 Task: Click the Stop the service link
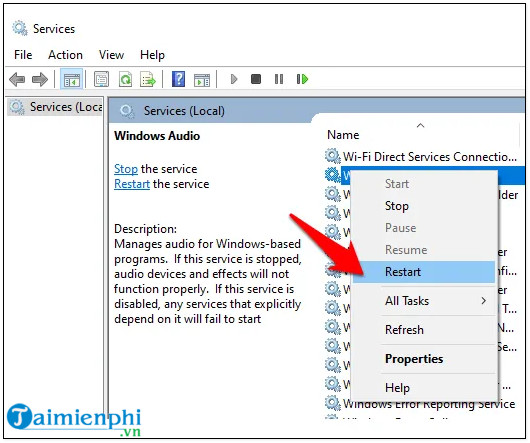point(126,169)
